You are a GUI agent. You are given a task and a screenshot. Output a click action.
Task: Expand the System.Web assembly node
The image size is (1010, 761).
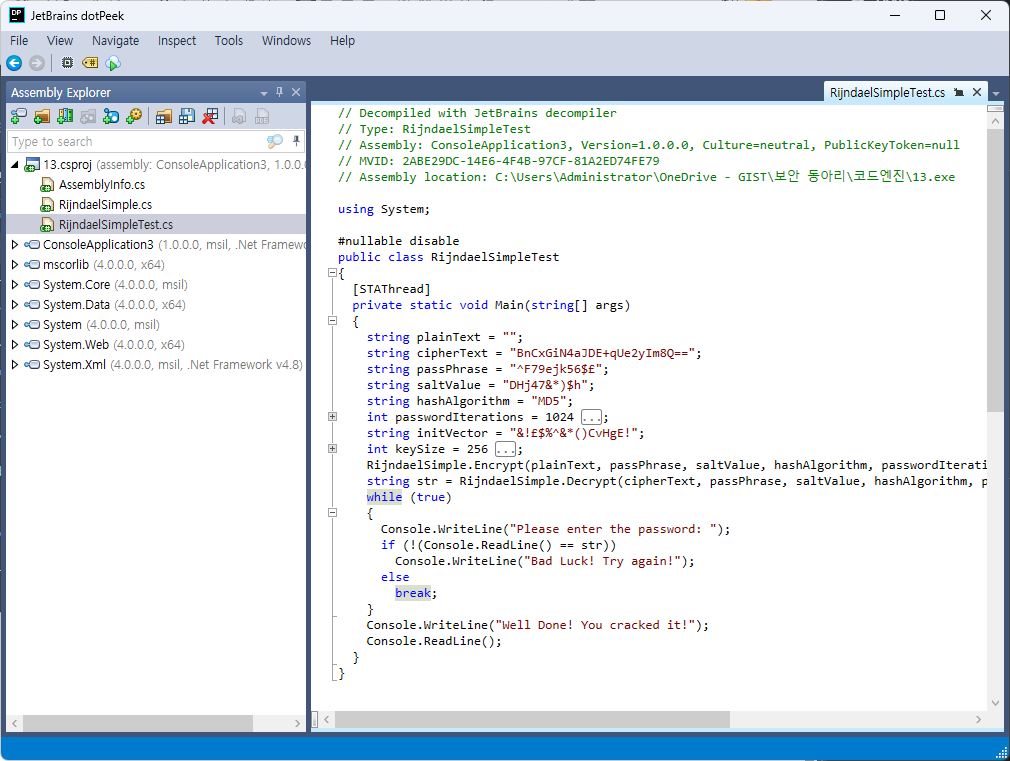pyautogui.click(x=14, y=345)
